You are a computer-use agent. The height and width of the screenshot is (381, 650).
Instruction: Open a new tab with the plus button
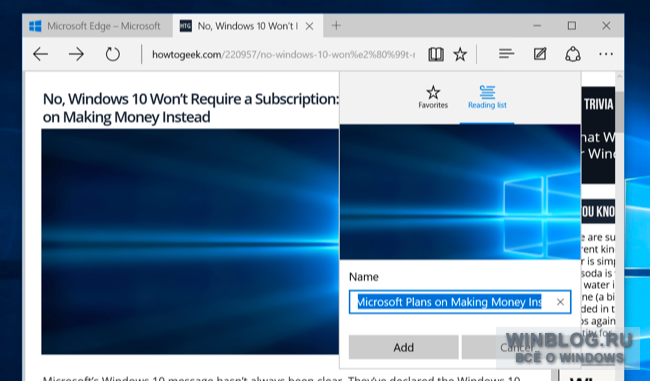coord(336,26)
